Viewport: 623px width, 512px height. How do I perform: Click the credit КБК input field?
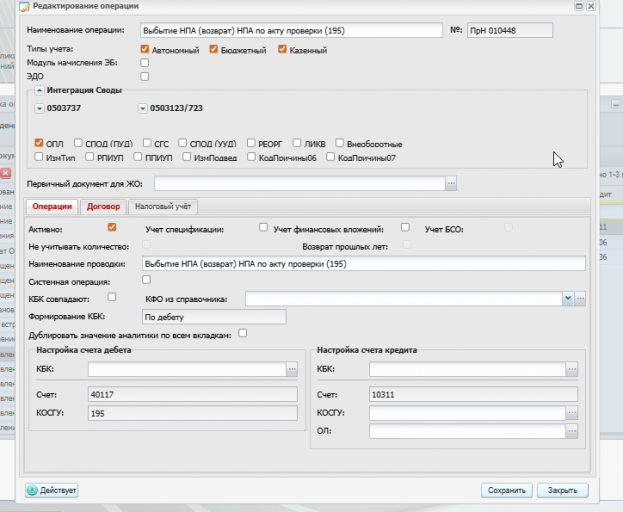point(468,369)
